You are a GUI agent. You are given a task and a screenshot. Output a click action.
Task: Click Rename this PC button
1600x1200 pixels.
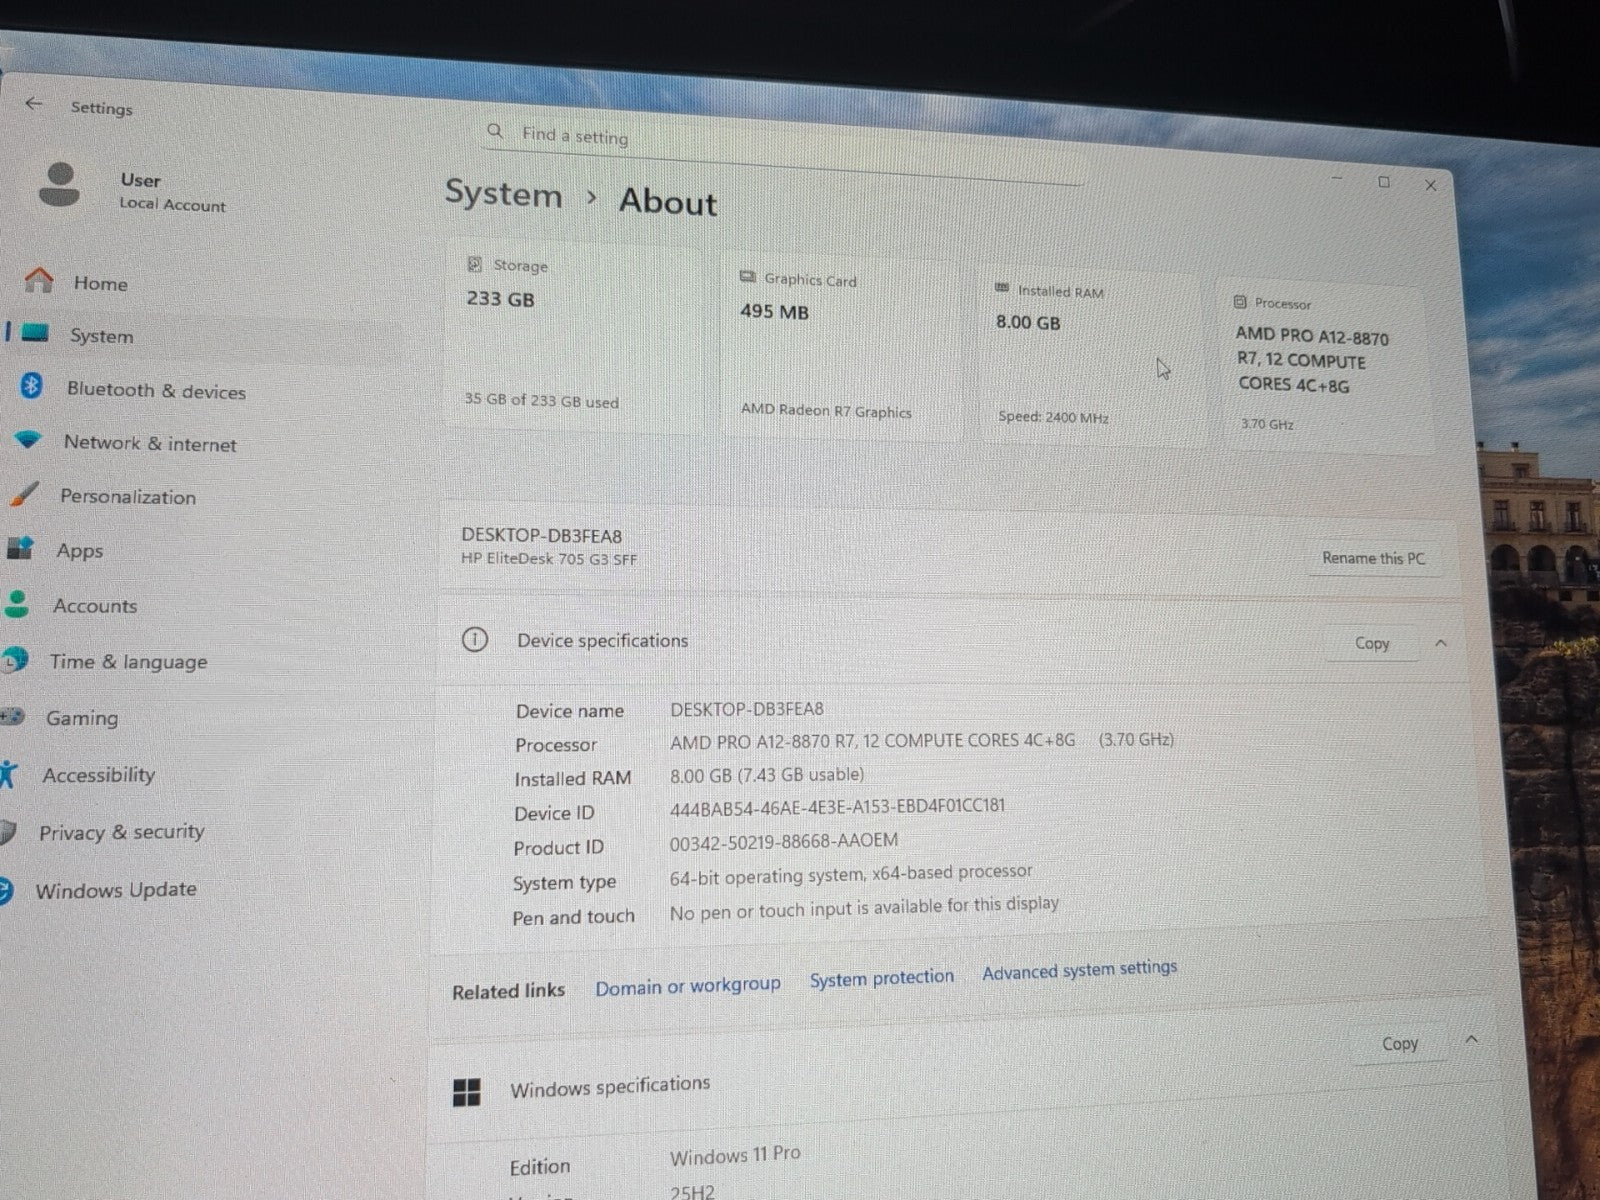(x=1373, y=558)
